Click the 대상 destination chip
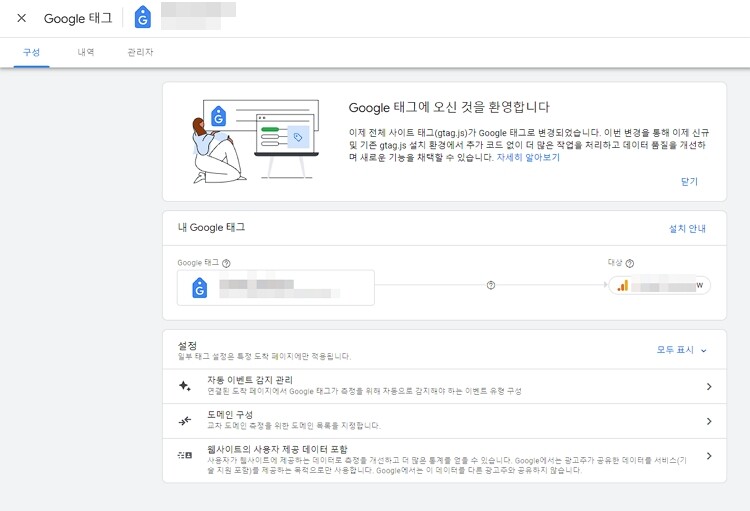The image size is (750, 511). point(660,286)
